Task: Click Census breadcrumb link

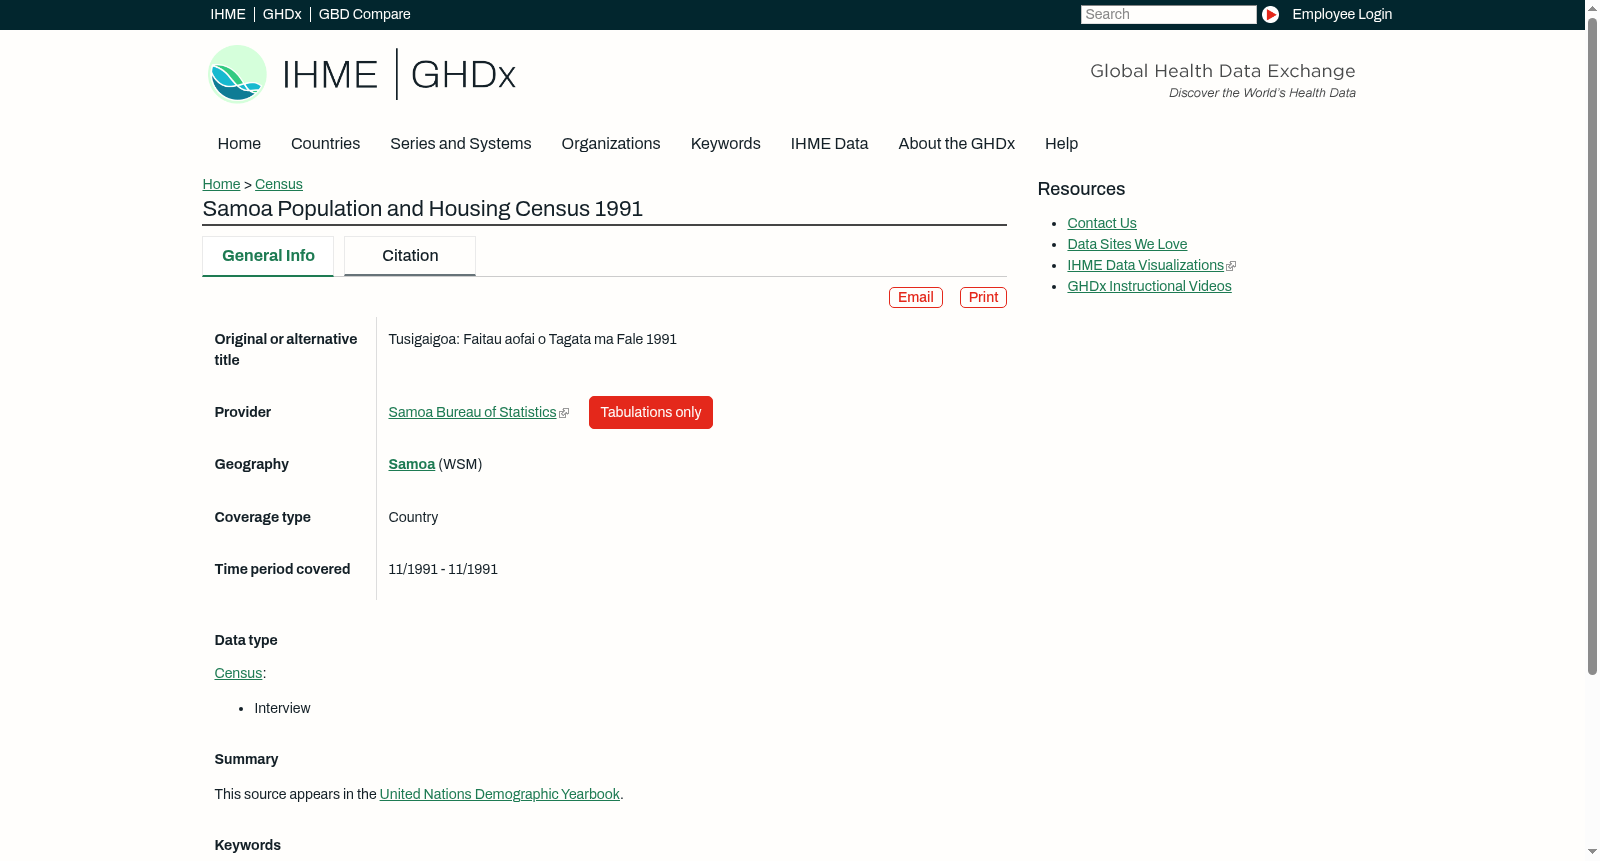Action: pyautogui.click(x=279, y=184)
